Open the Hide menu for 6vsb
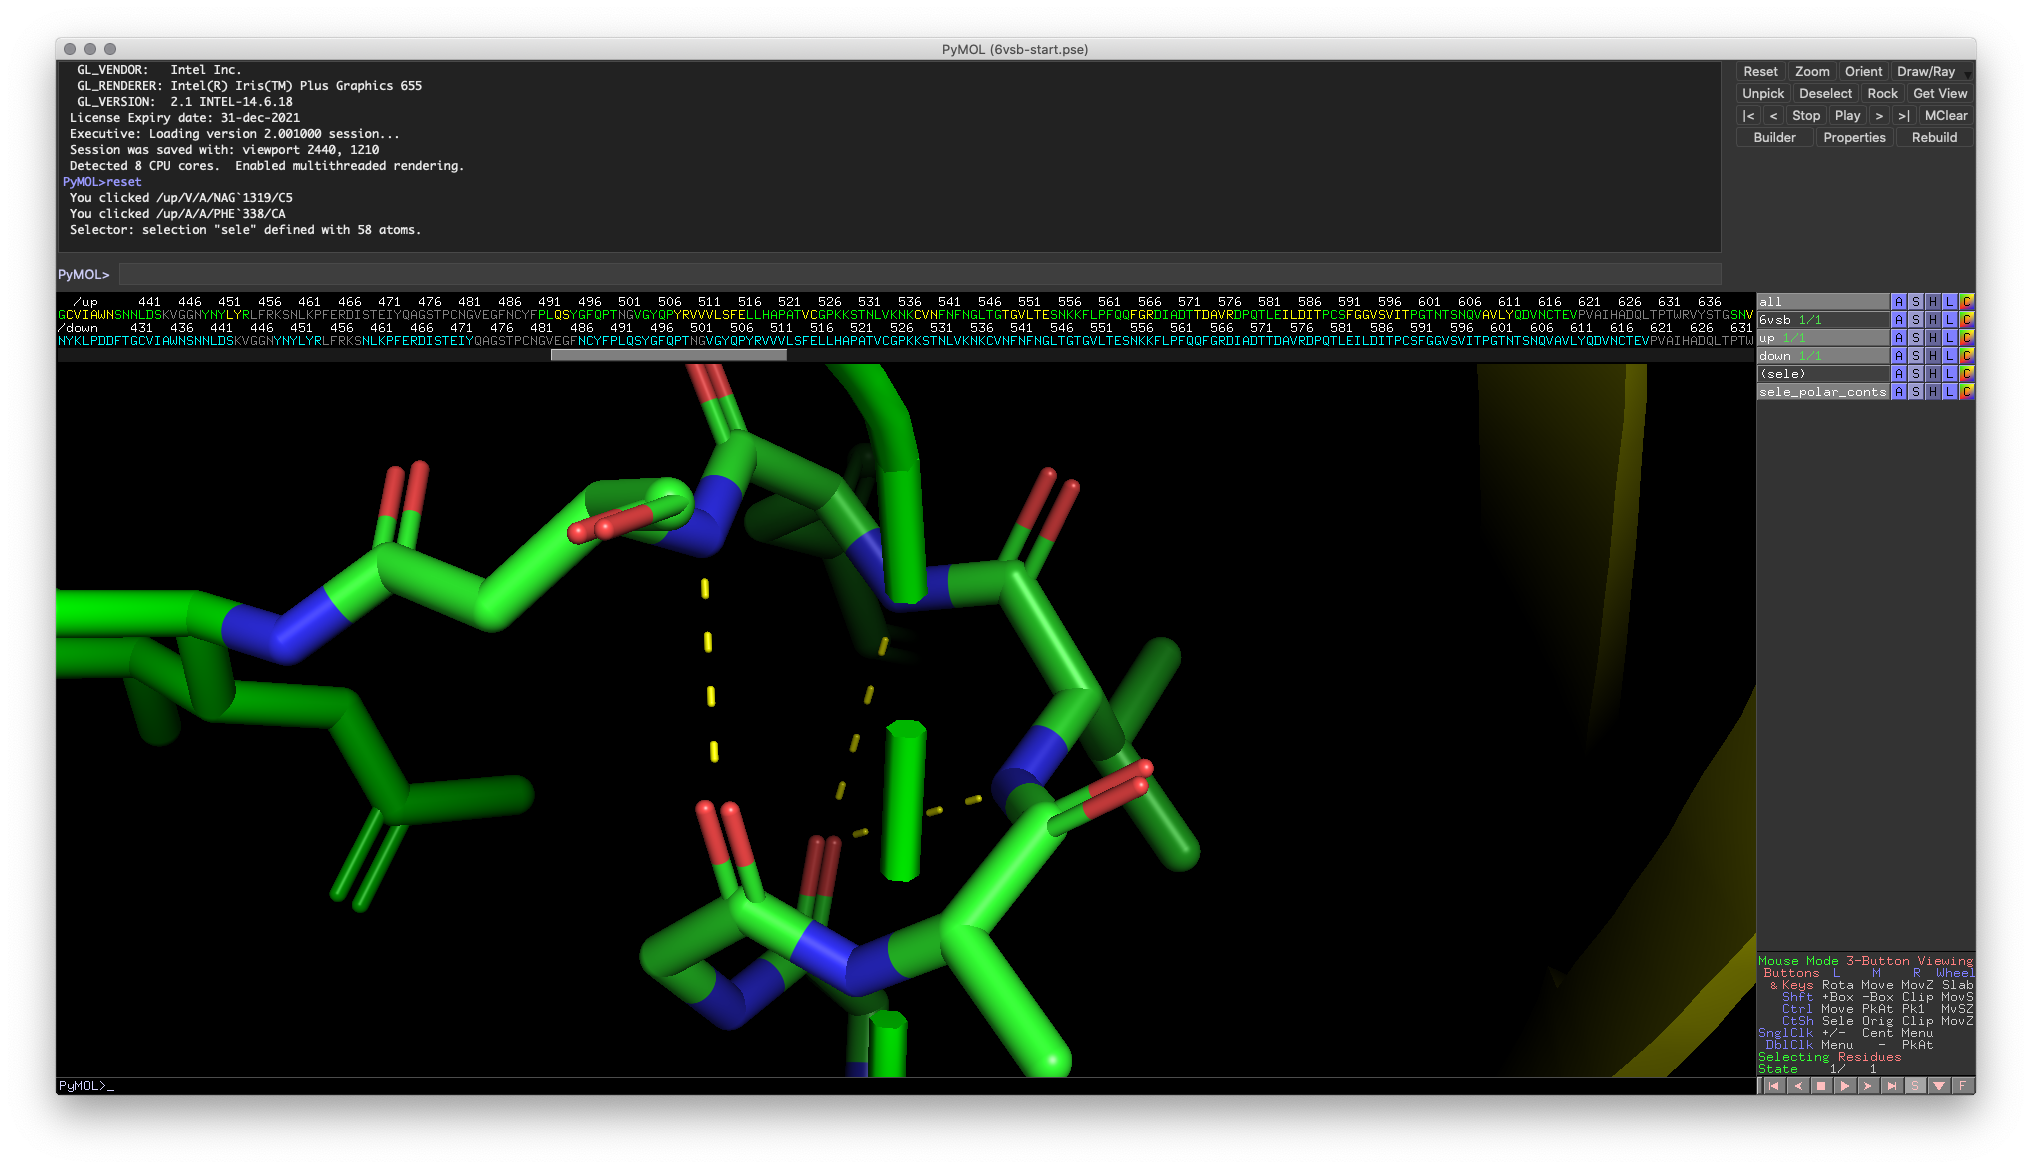 1932,320
